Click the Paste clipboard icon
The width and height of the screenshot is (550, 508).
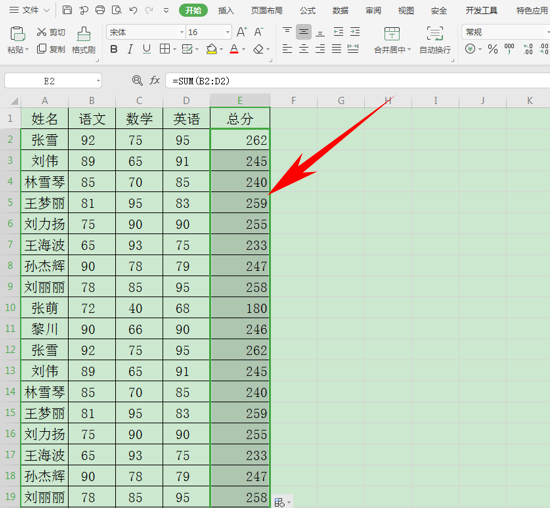click(x=18, y=34)
